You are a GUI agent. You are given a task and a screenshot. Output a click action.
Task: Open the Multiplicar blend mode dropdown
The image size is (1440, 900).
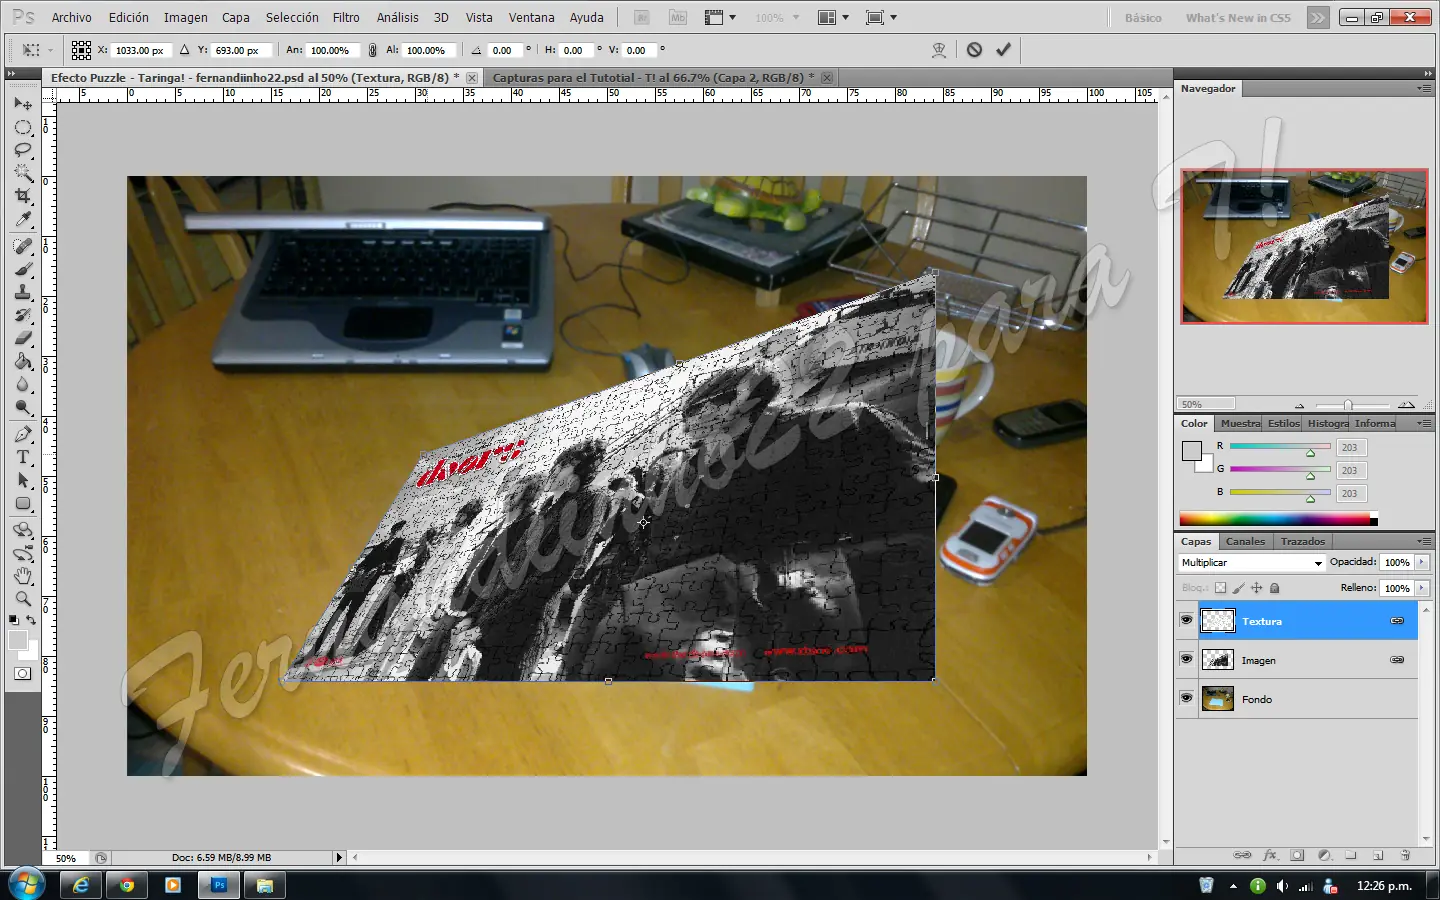pyautogui.click(x=1251, y=563)
